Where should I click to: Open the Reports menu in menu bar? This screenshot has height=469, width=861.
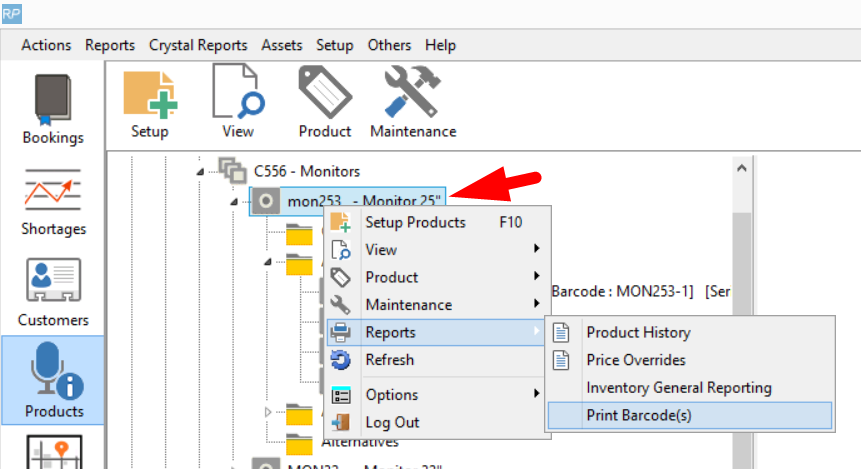110,45
